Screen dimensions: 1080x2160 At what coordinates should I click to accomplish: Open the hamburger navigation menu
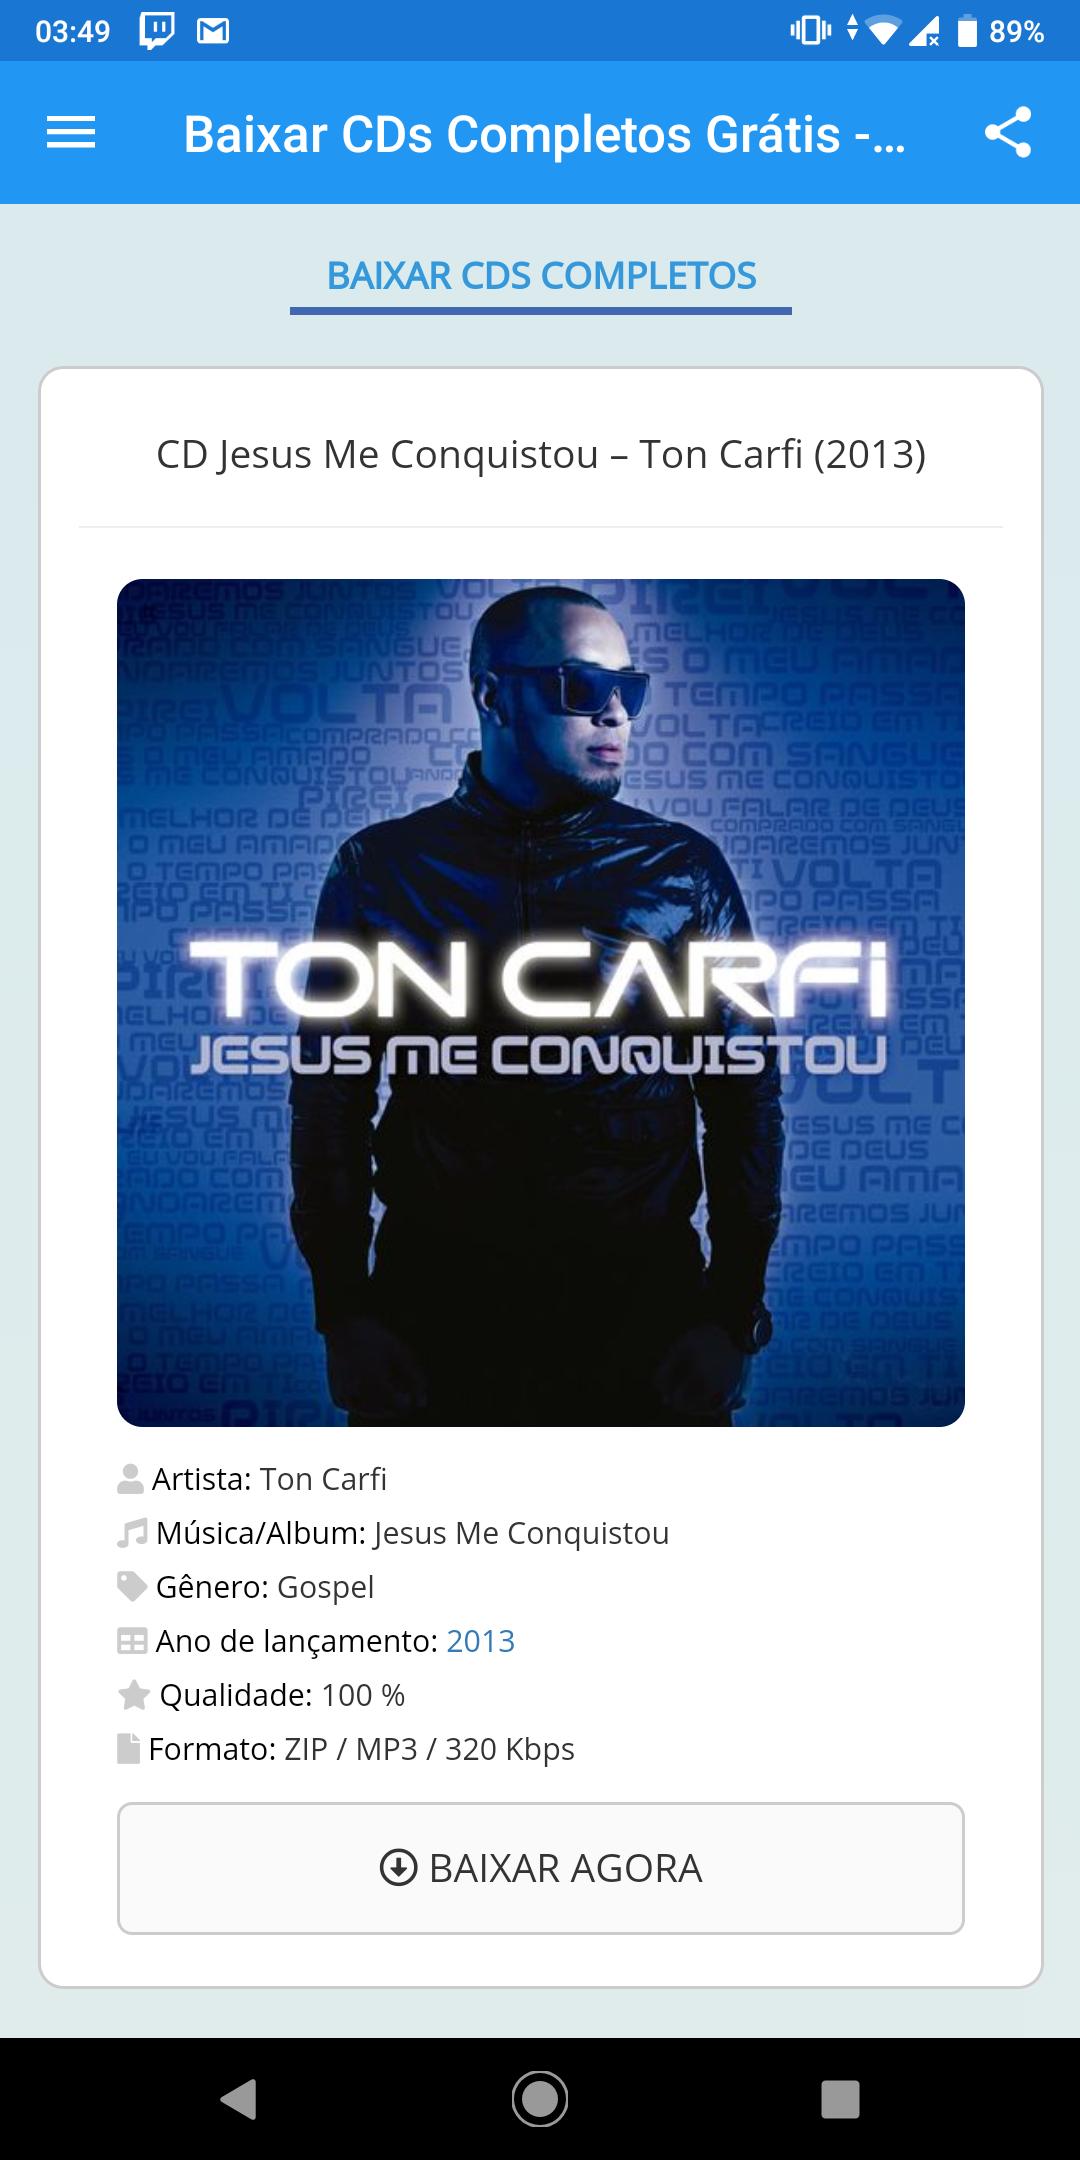point(71,133)
